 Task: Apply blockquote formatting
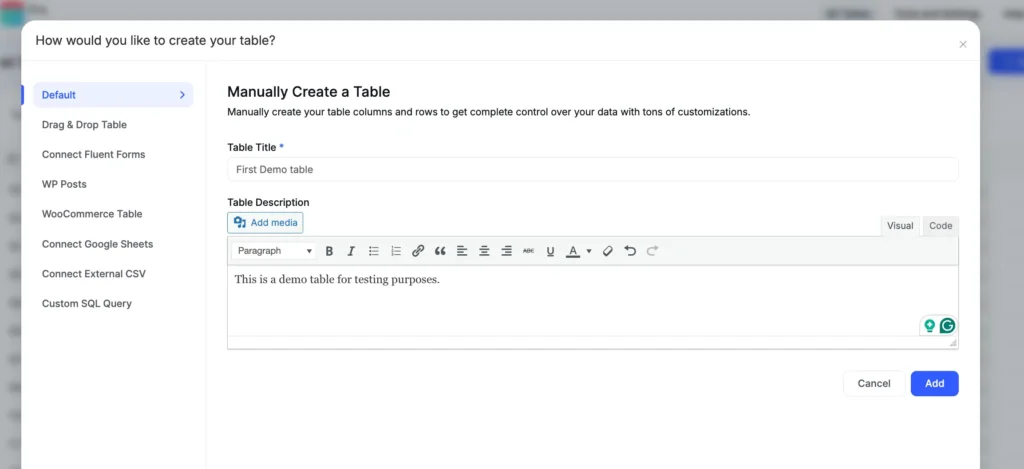coord(440,251)
